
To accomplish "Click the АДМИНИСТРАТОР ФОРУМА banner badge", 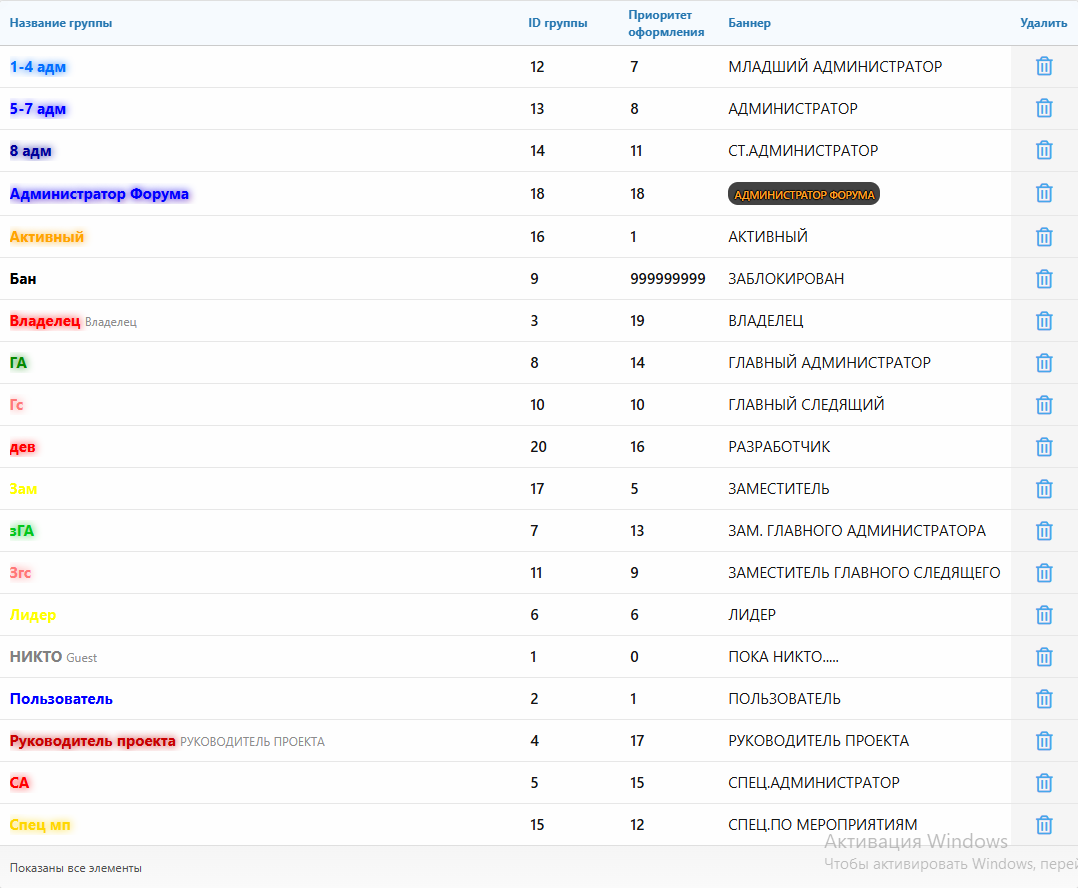I will point(803,194).
